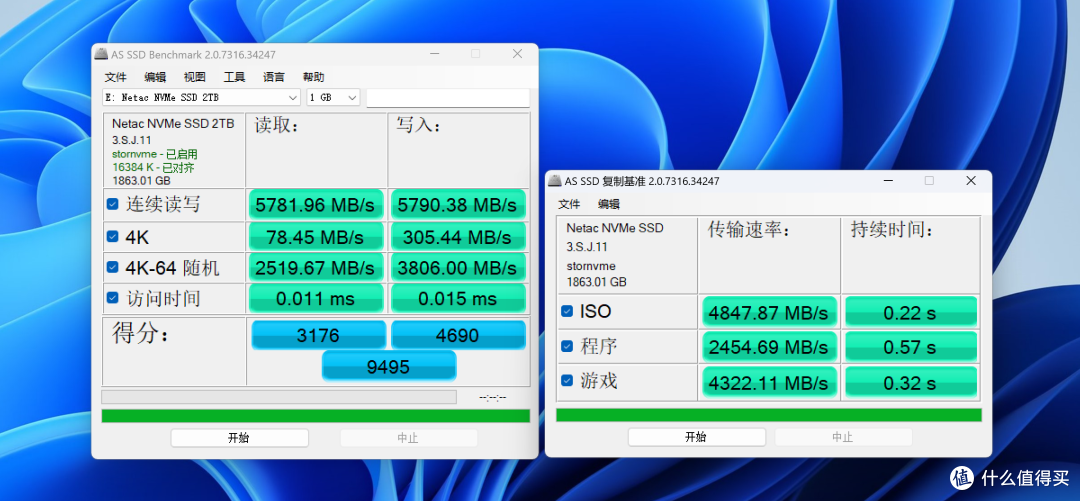
Task: Uncheck the 连续读写 sequential test checkbox
Action: [x=113, y=204]
